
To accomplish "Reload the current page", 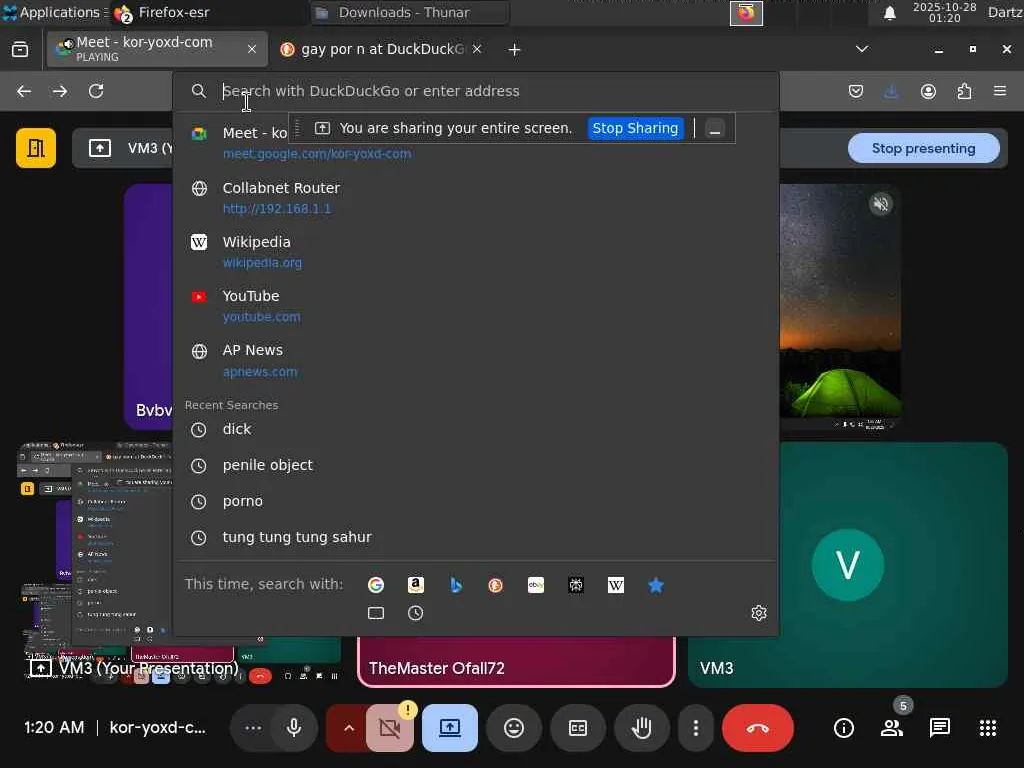I will [x=96, y=91].
